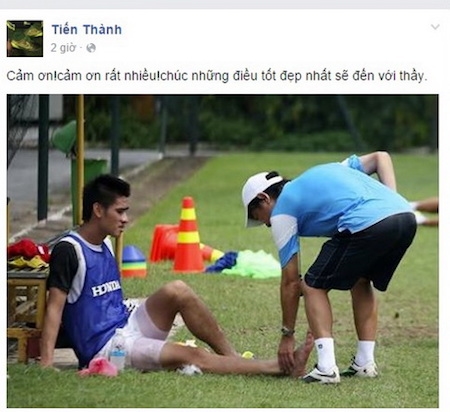Click the coach's wristwatch
450x412 pixels.
click(287, 331)
